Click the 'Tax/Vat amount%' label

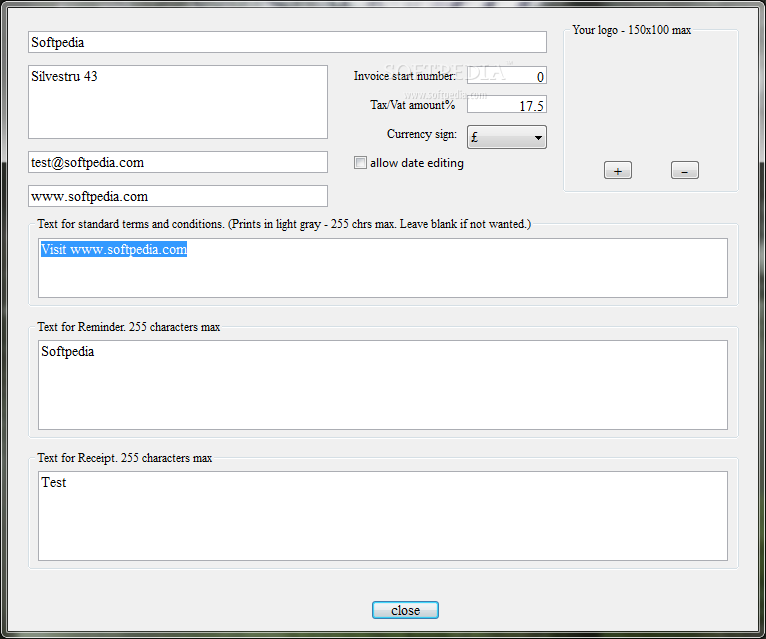click(x=412, y=105)
